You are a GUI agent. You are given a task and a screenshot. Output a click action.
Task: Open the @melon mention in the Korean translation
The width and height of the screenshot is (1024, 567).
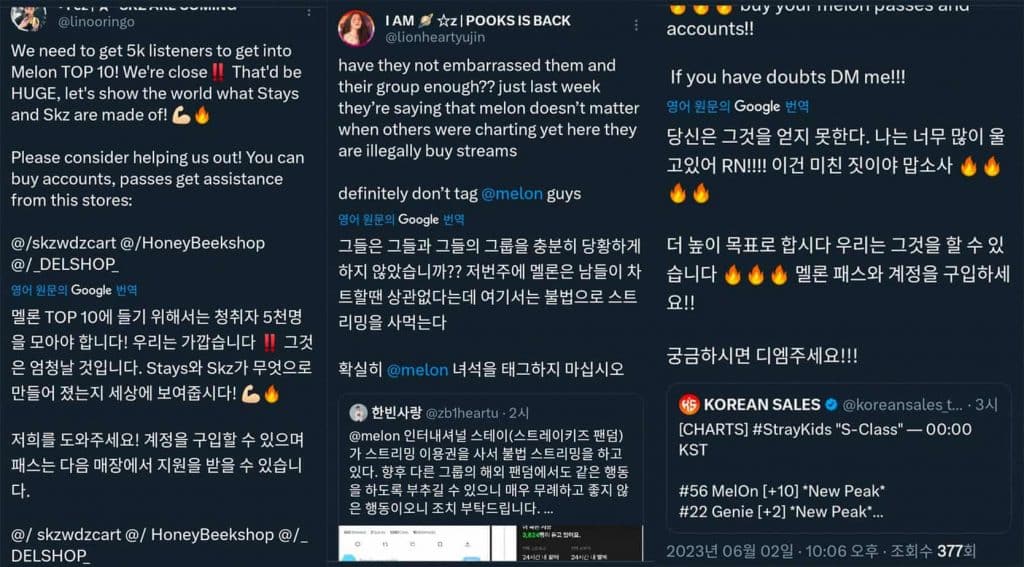tap(417, 370)
